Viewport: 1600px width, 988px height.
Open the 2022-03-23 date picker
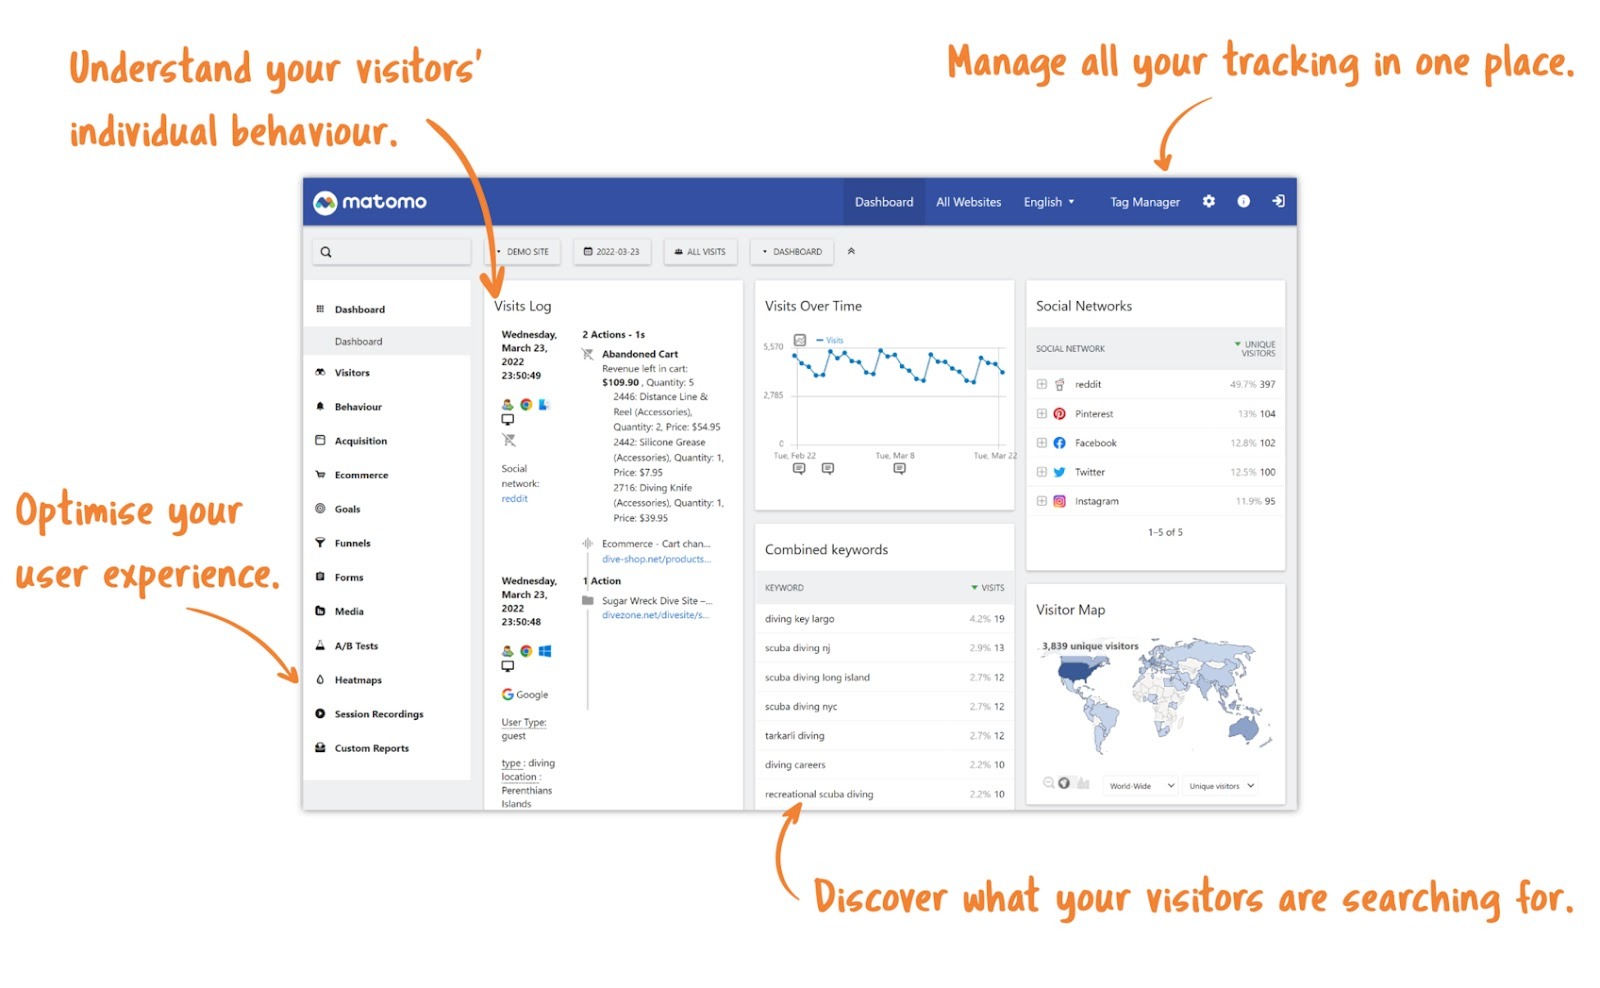612,252
